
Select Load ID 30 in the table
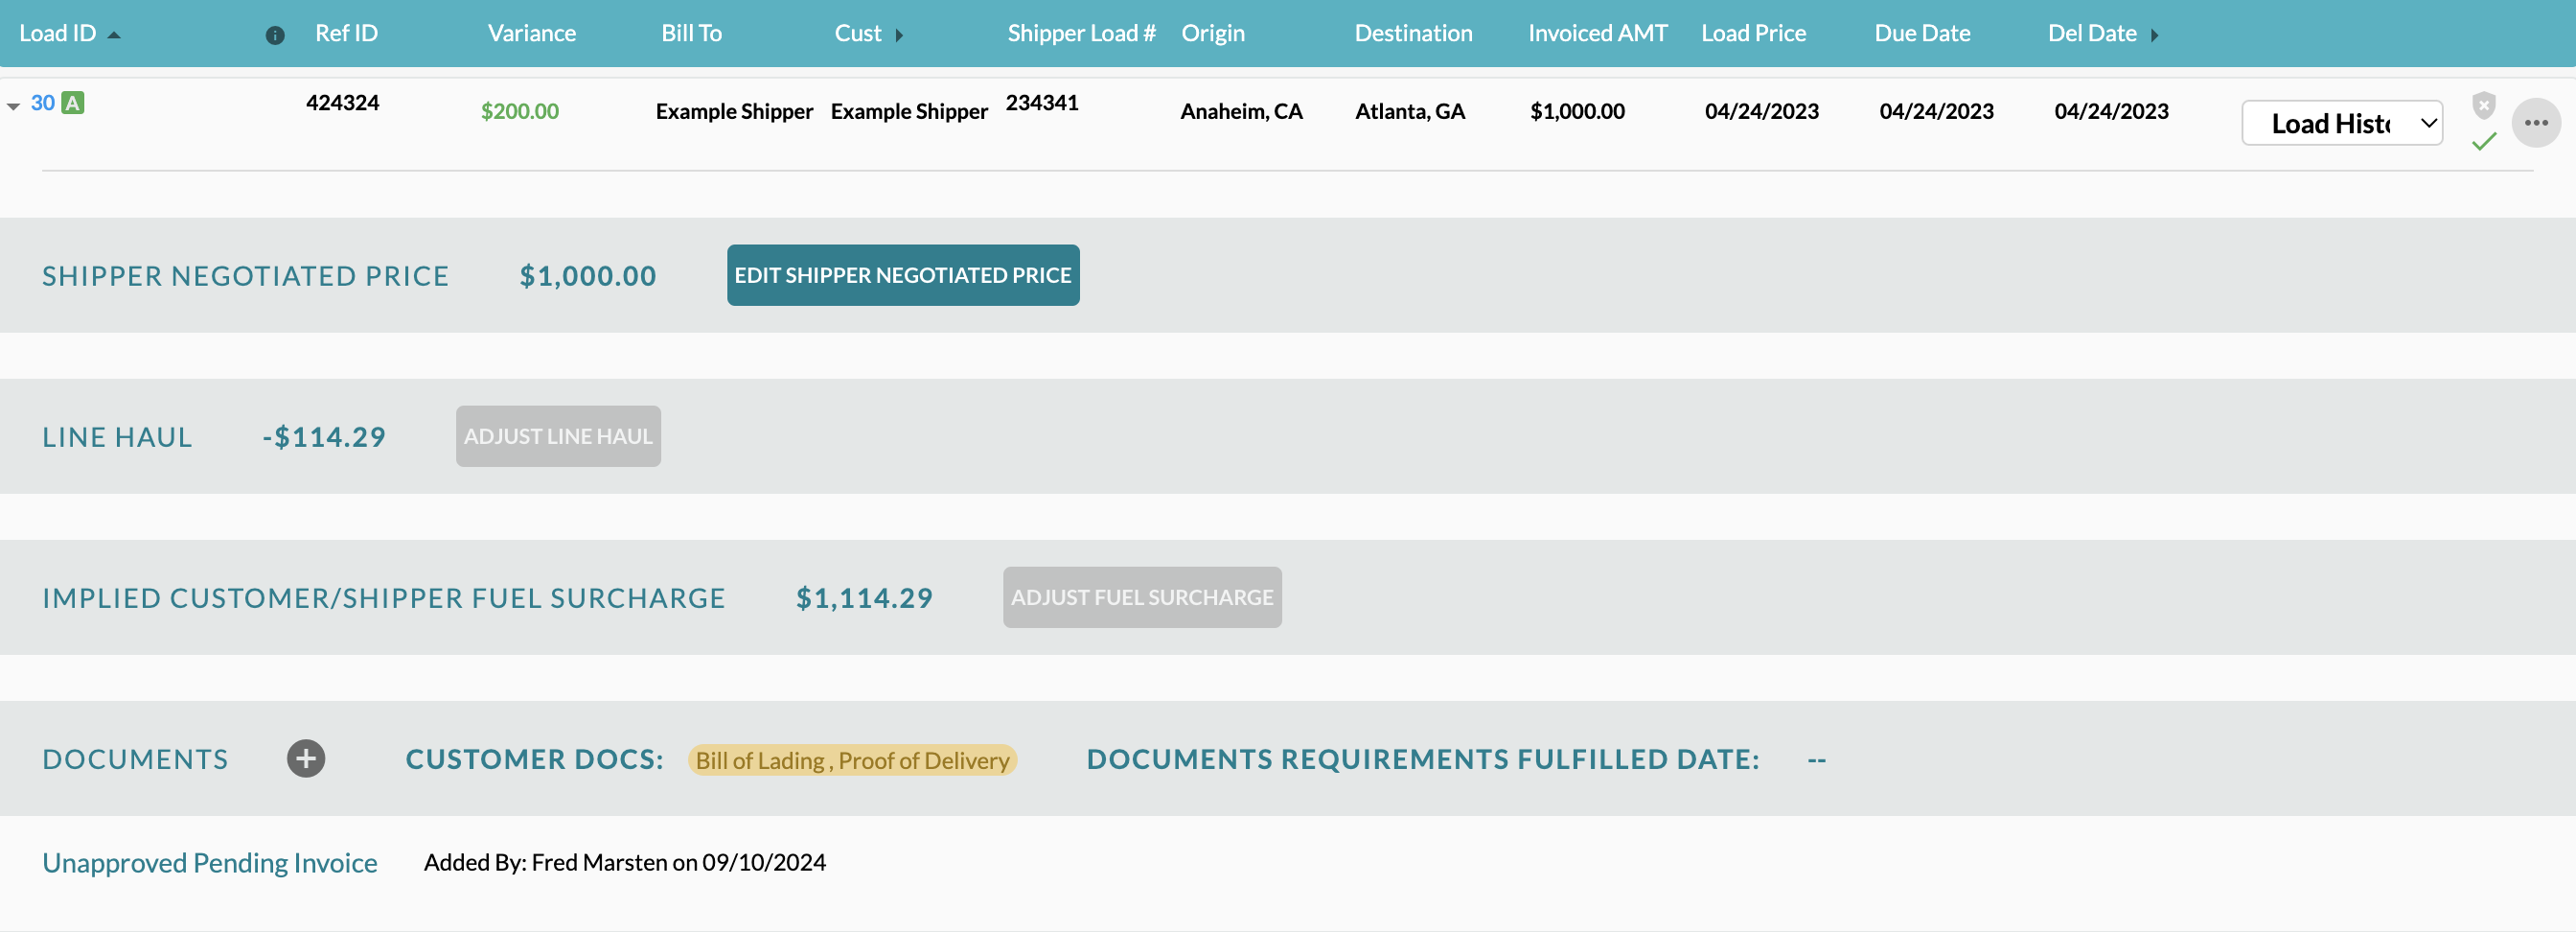click(x=43, y=102)
